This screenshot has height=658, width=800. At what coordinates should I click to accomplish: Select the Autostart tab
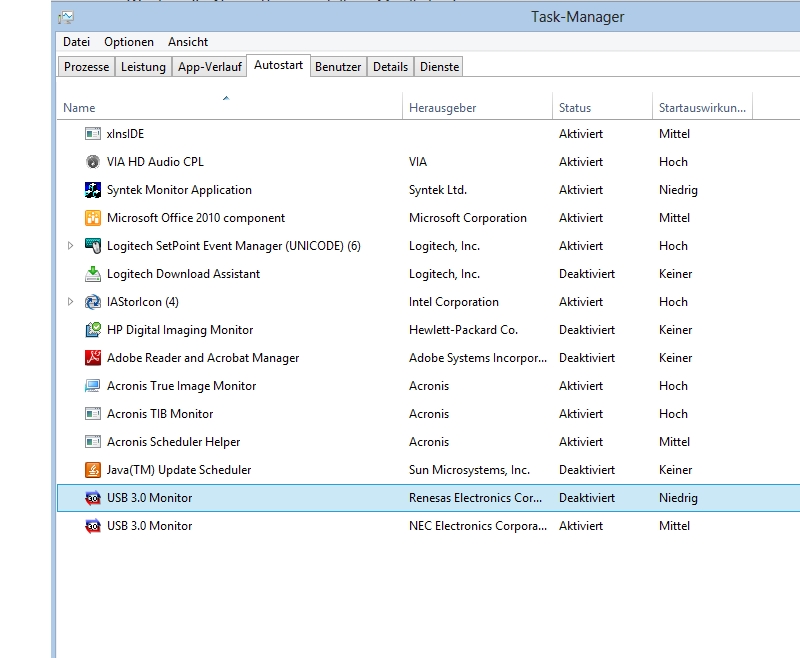279,65
